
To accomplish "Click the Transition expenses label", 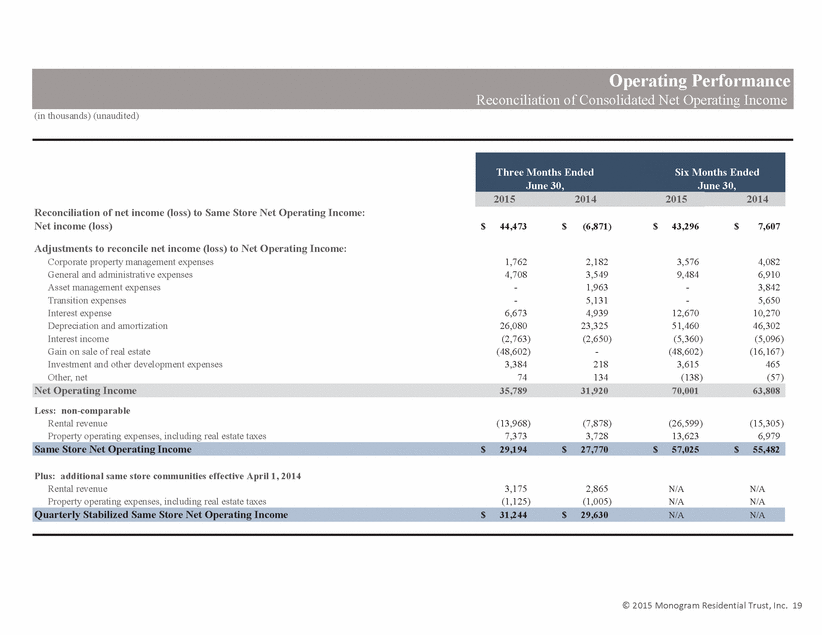I will pyautogui.click(x=86, y=300).
